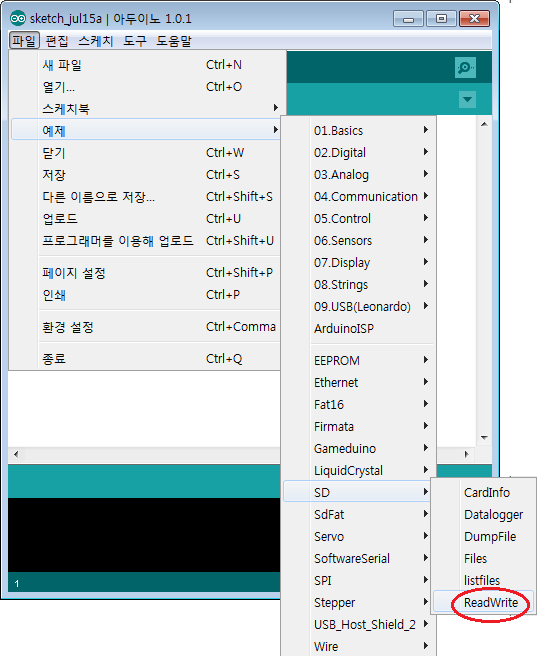This screenshot has width=537, height=656.
Task: Expand the Fat16 library examples
Action: point(359,405)
